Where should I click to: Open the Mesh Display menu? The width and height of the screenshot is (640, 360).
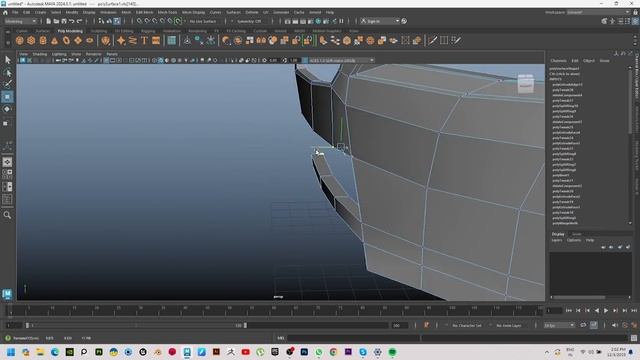pos(193,12)
